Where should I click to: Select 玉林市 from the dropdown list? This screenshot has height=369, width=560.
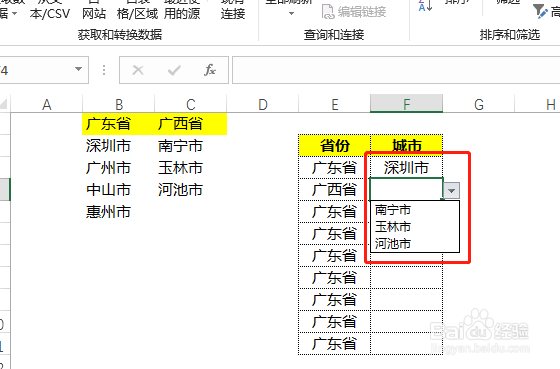415,226
